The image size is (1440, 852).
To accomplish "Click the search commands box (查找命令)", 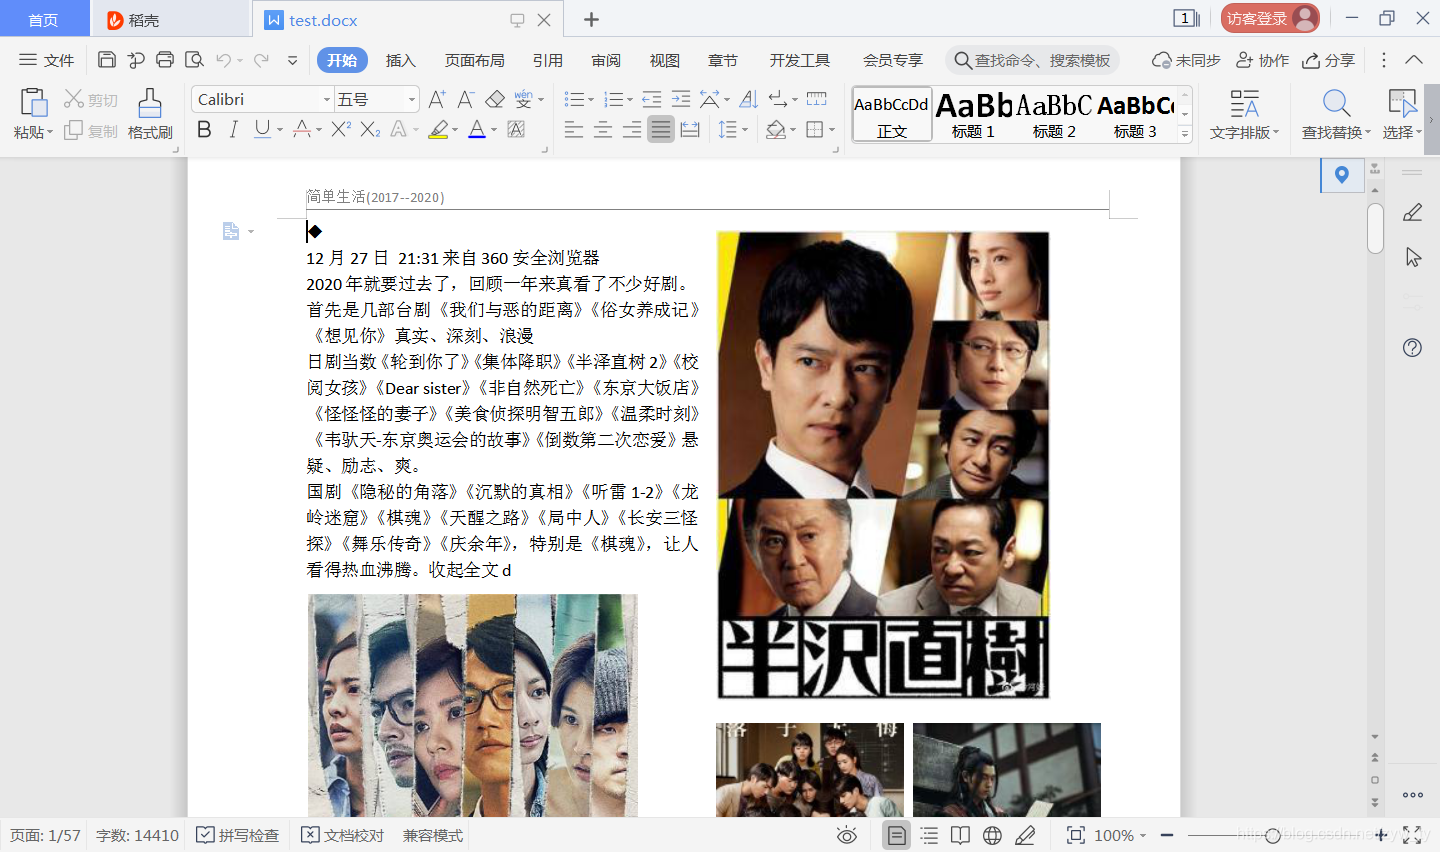I will pos(1032,60).
